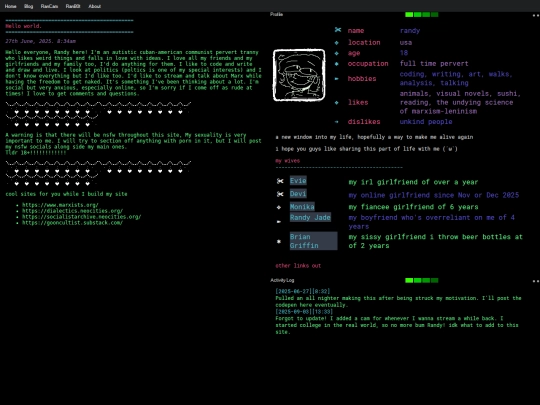The image size is (540, 405).
Task: Click the diamond icon beside occupation
Action: pyautogui.click(x=337, y=64)
